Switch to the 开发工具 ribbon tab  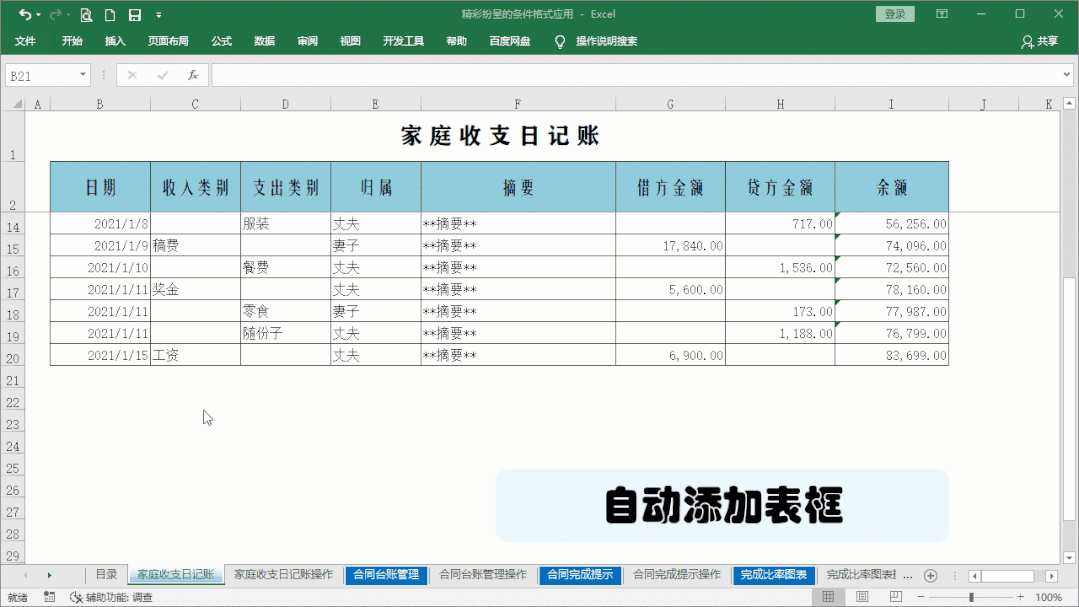[403, 41]
